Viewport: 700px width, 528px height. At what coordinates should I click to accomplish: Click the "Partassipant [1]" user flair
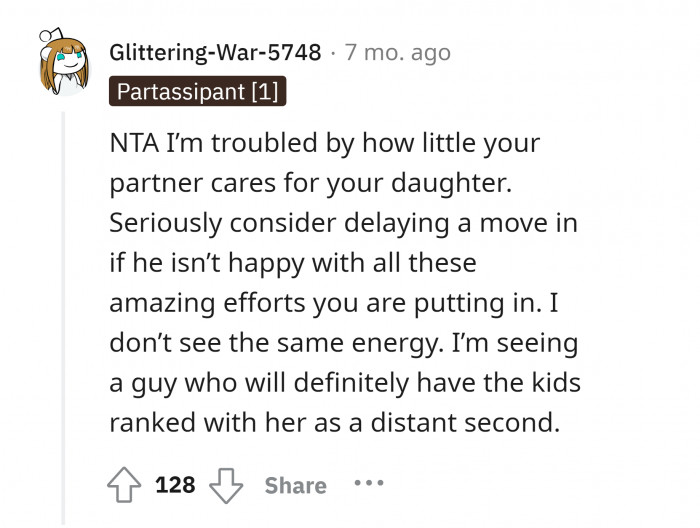tap(198, 92)
